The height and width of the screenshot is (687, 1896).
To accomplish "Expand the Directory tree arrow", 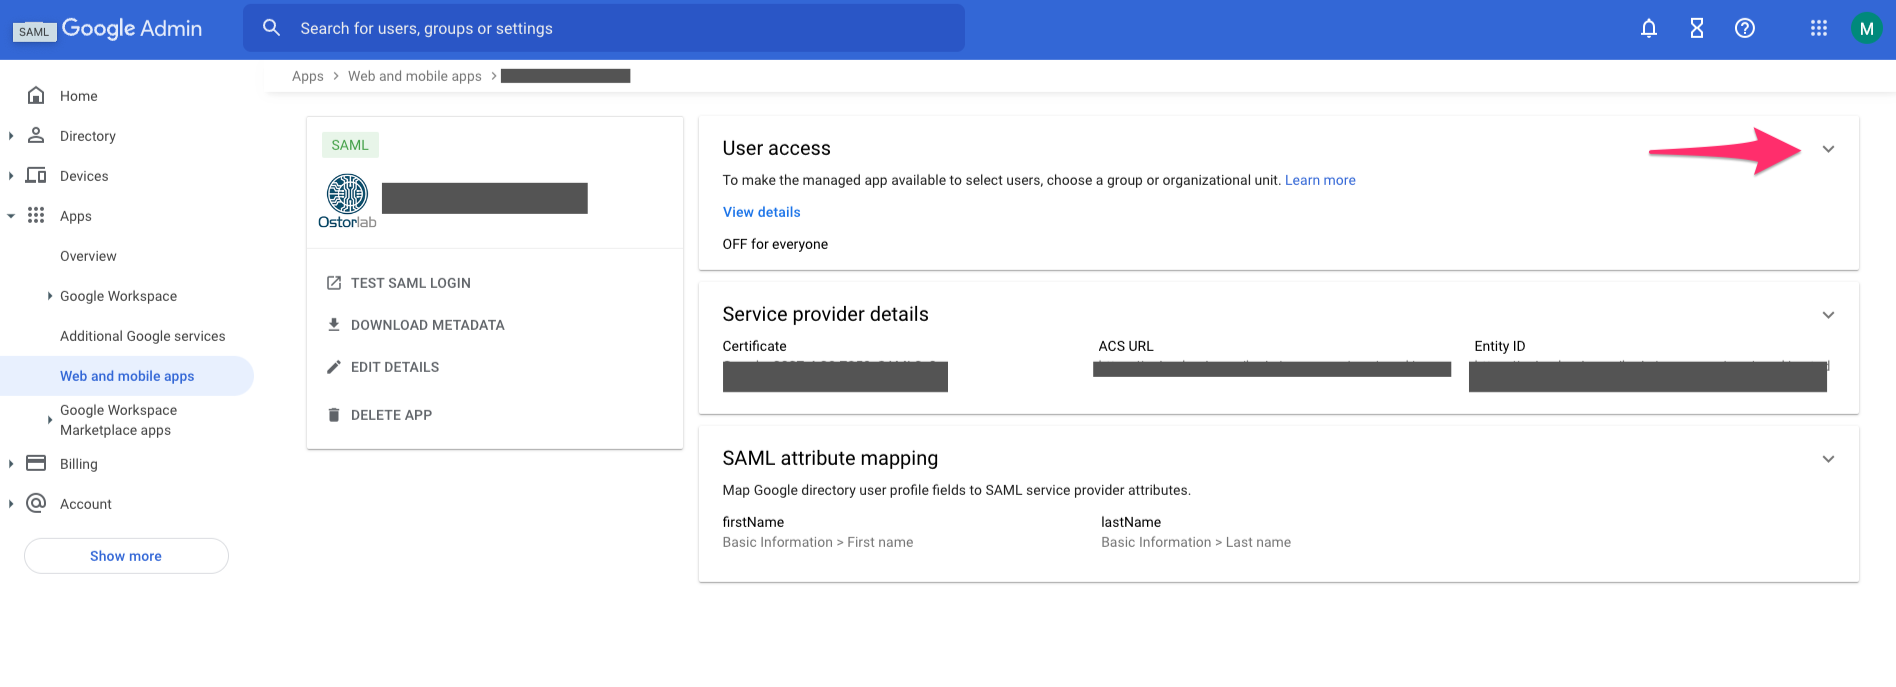I will 11,136.
